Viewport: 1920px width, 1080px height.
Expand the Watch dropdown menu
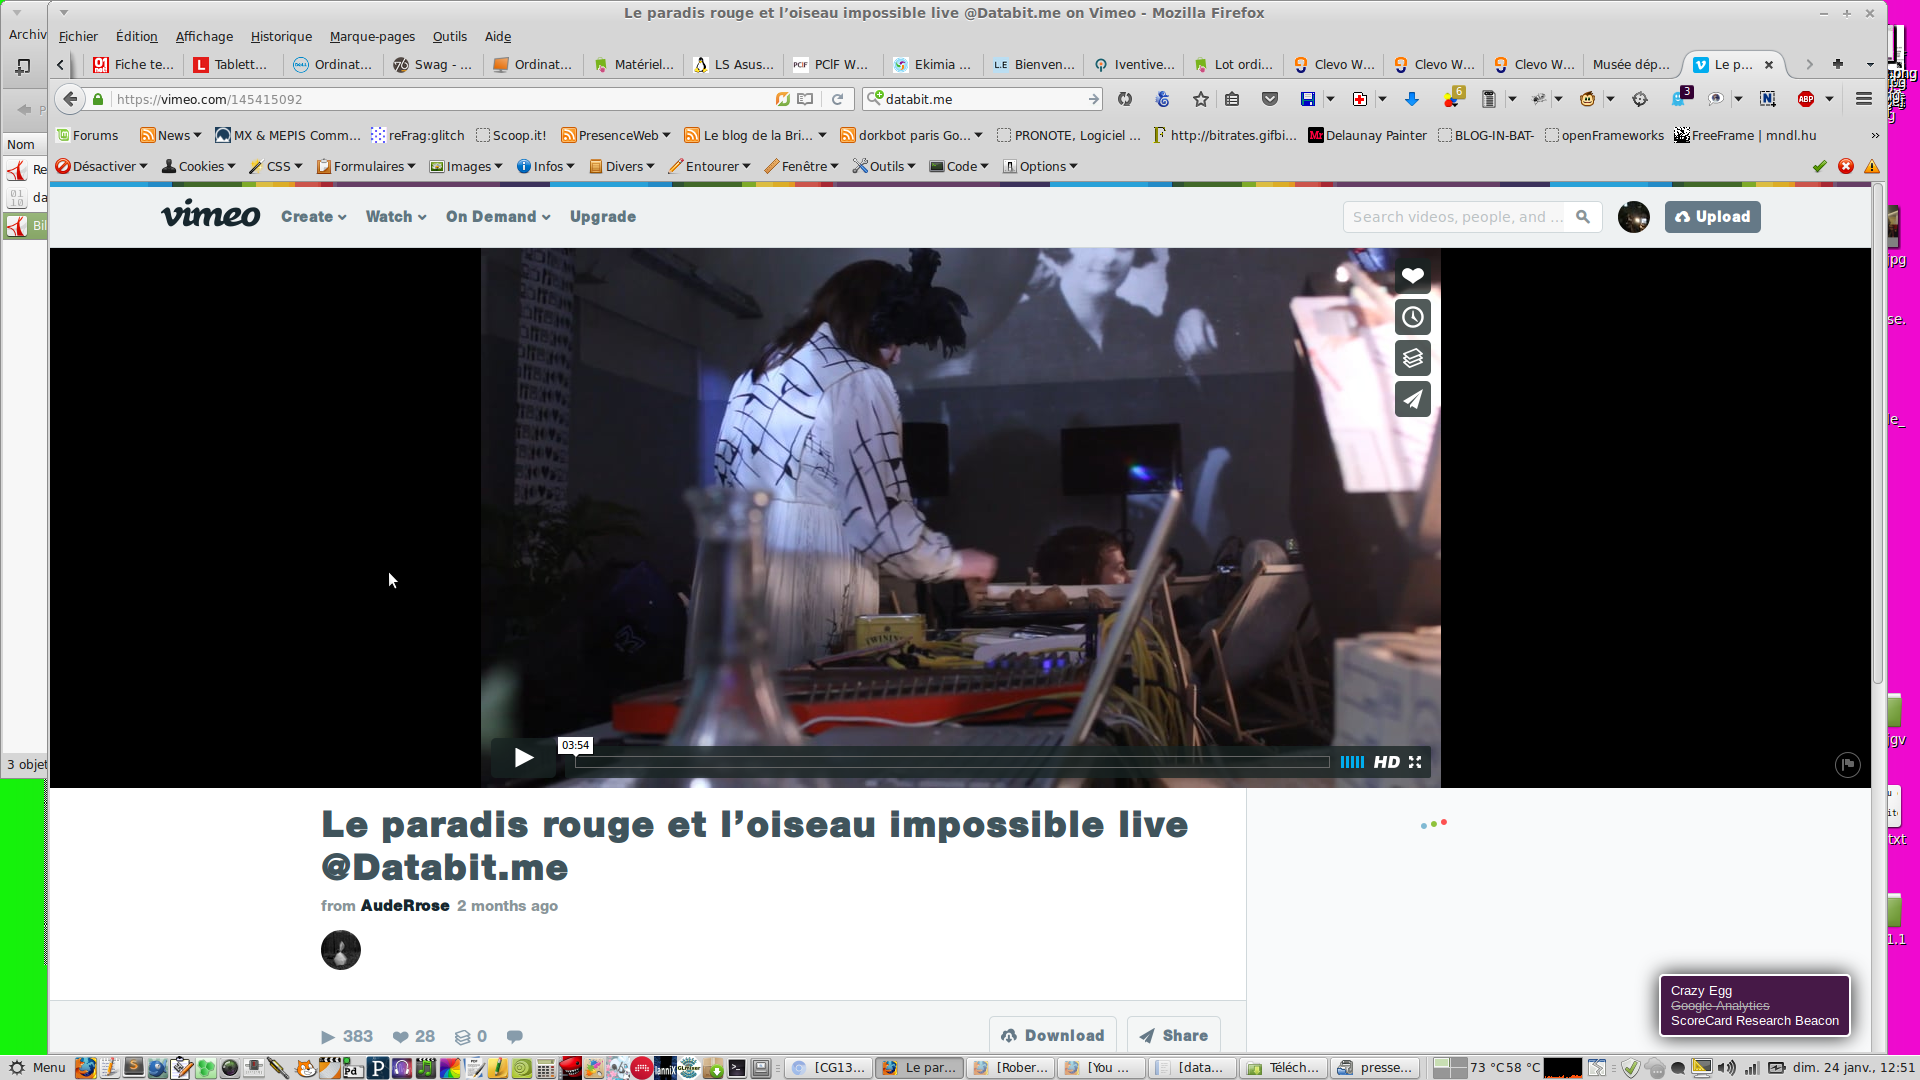pos(395,217)
